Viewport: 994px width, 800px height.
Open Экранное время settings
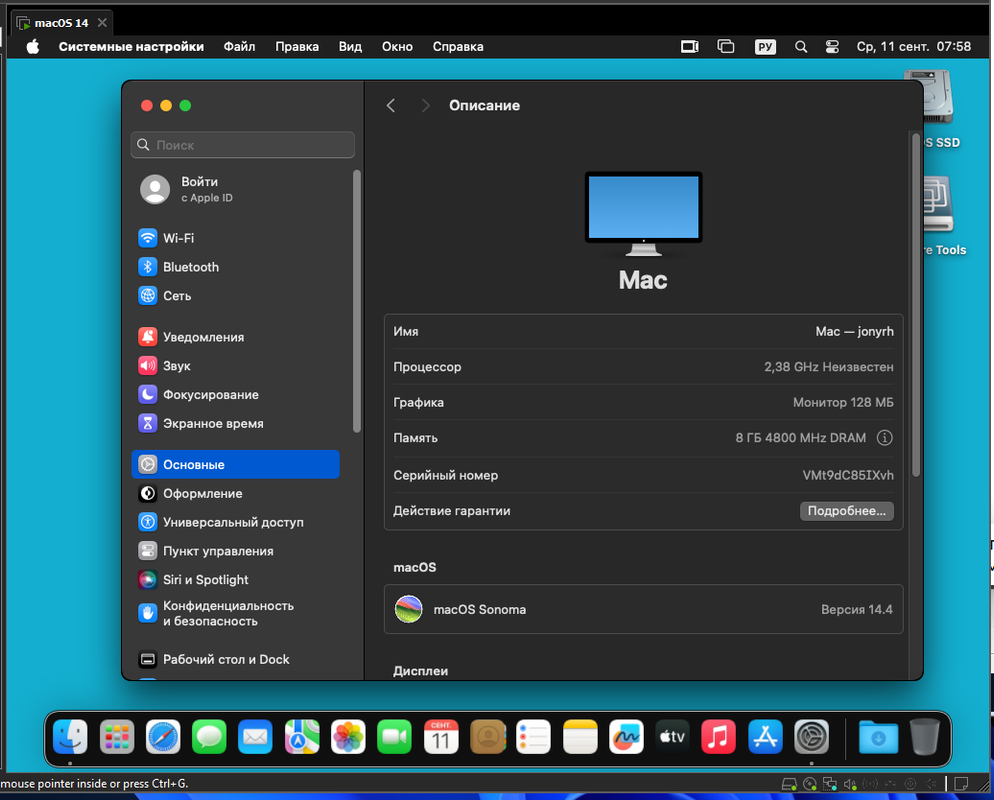[x=235, y=423]
